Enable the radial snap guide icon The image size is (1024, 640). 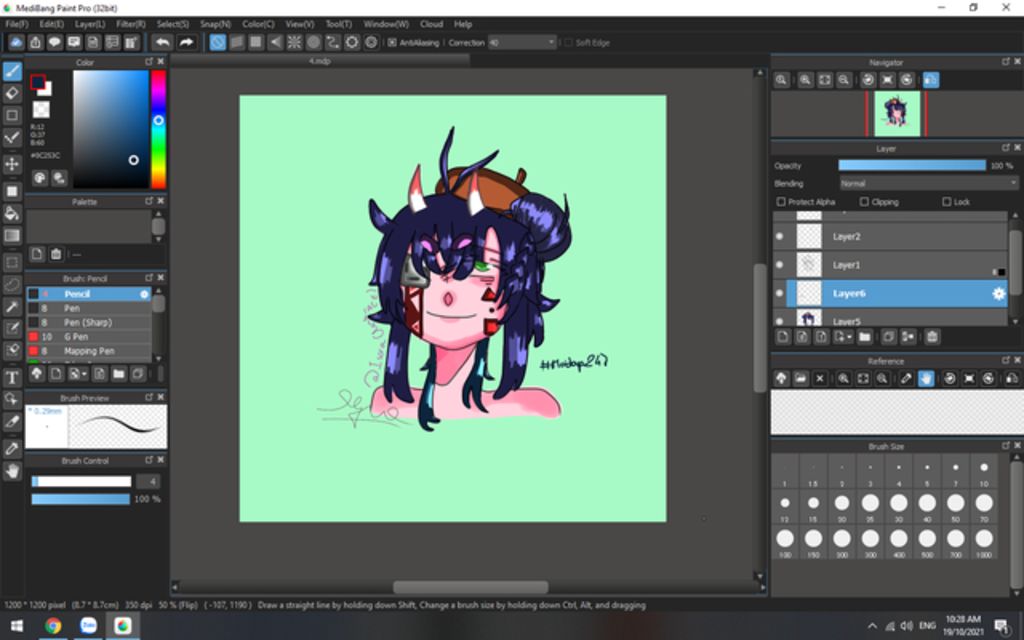click(295, 42)
